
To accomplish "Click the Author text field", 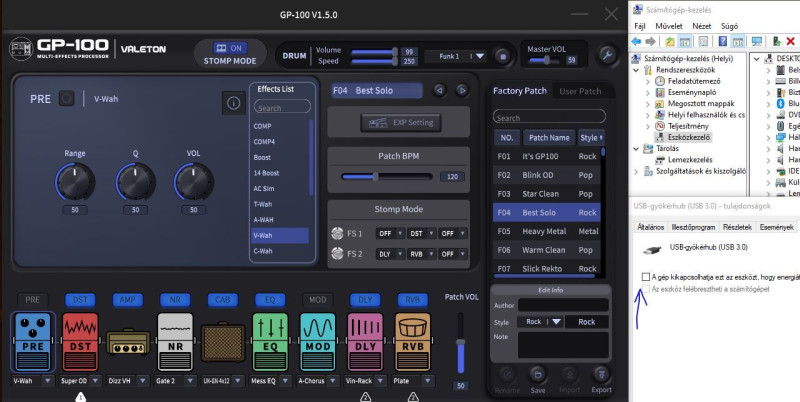I will pyautogui.click(x=563, y=305).
